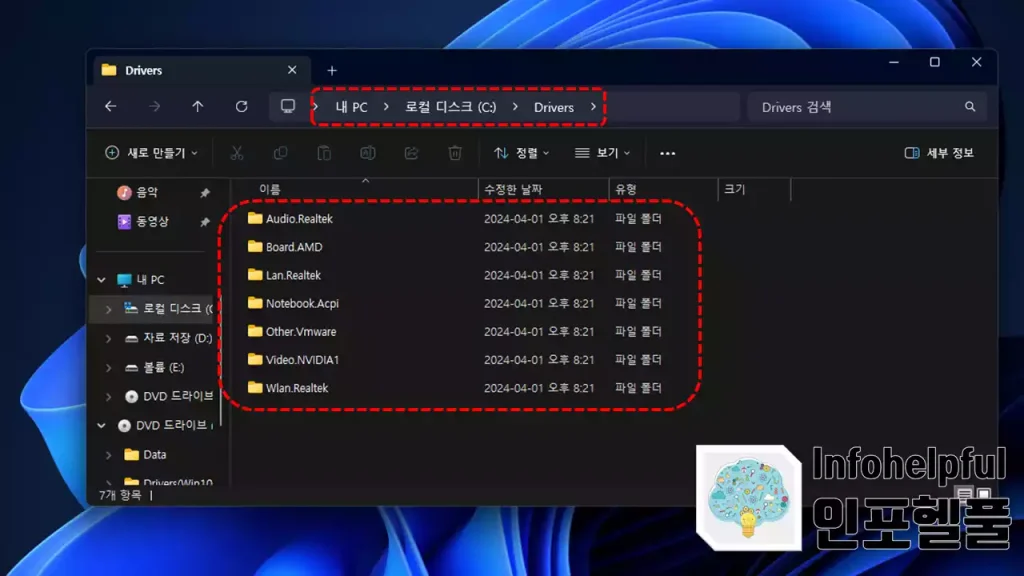1024x576 pixels.
Task: Open the 정렬 sort dropdown
Action: tap(521, 153)
